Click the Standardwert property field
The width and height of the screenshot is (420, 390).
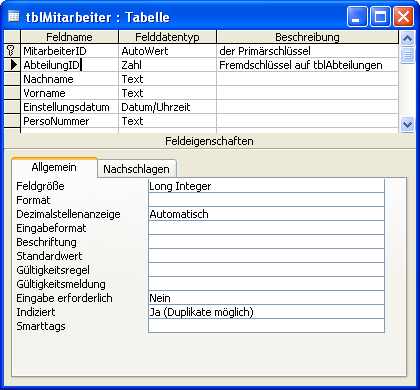[x=266, y=256]
